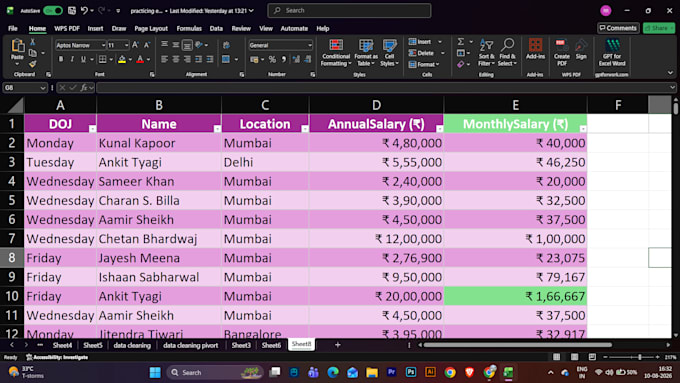Open the Location column filter dropdown
The width and height of the screenshot is (680, 383).
(305, 128)
